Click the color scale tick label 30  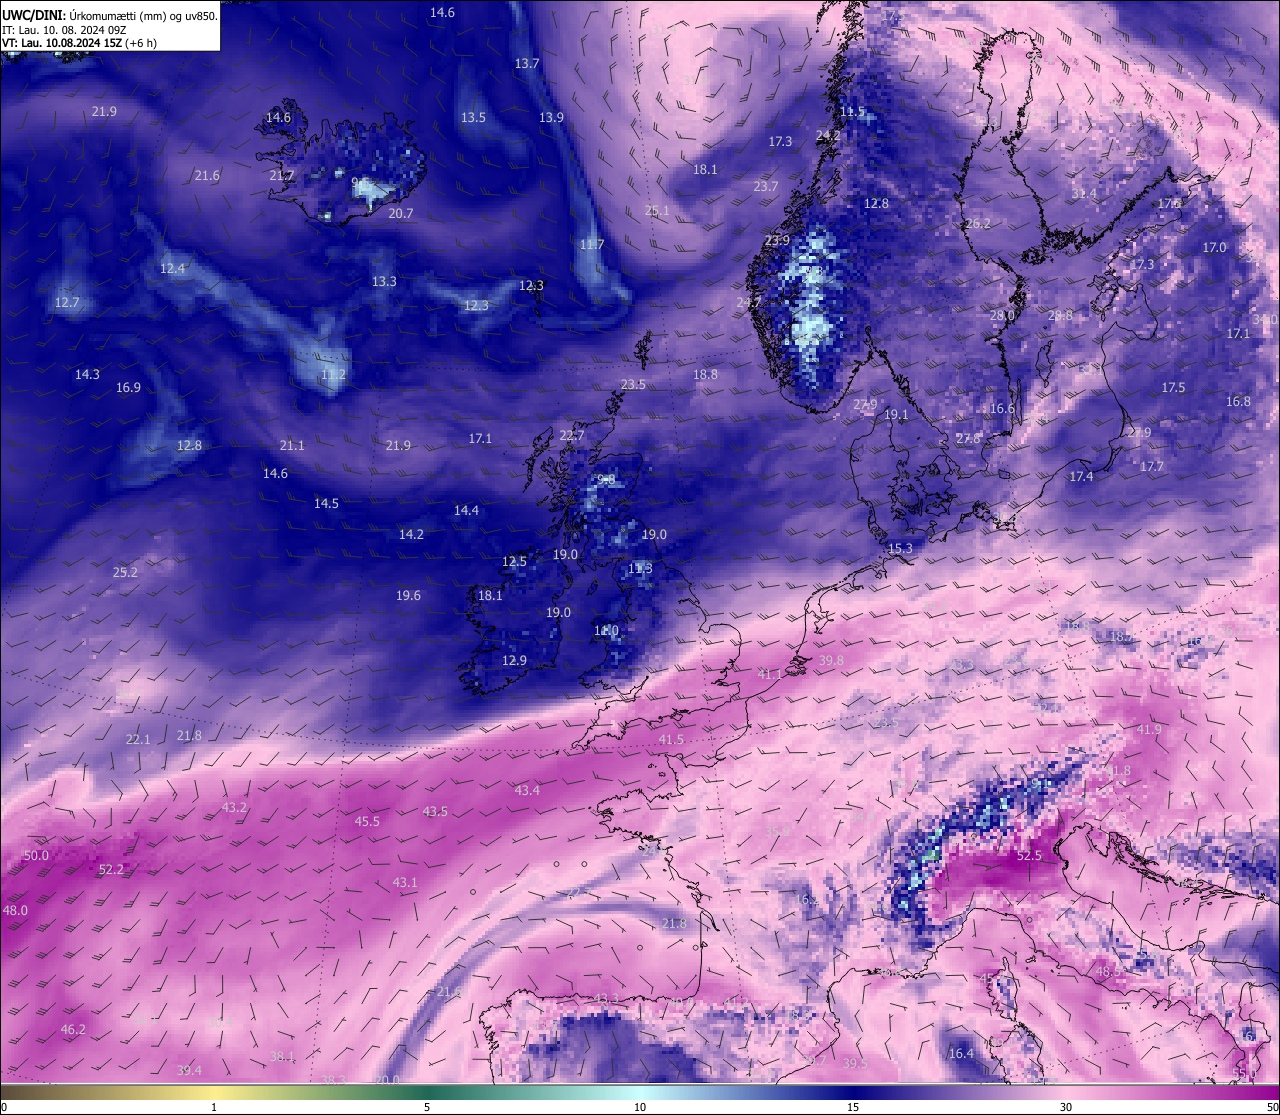[1066, 1107]
